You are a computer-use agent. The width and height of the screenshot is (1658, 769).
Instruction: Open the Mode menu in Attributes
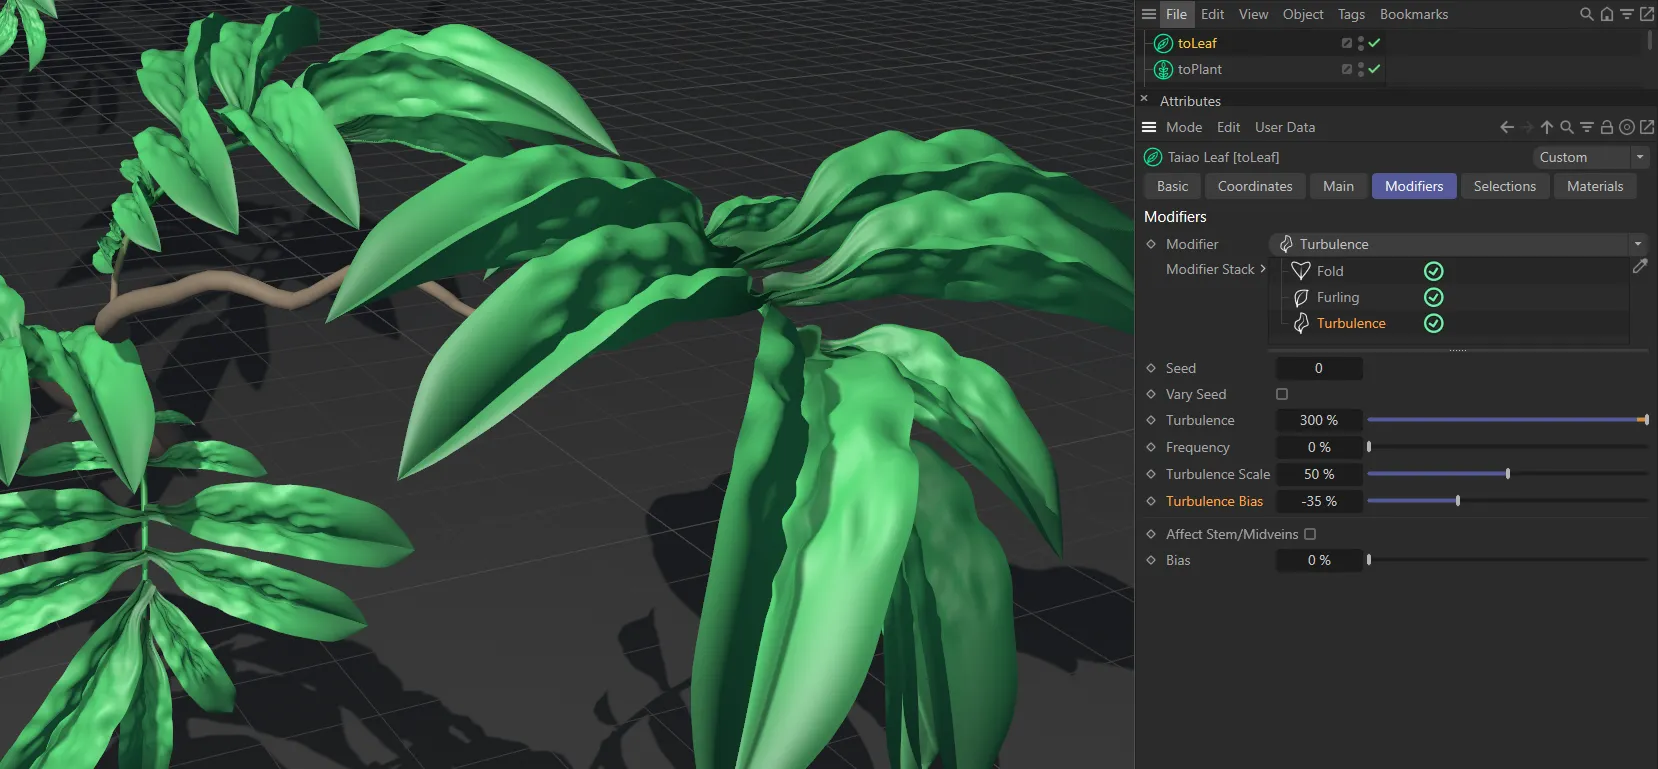(1184, 127)
